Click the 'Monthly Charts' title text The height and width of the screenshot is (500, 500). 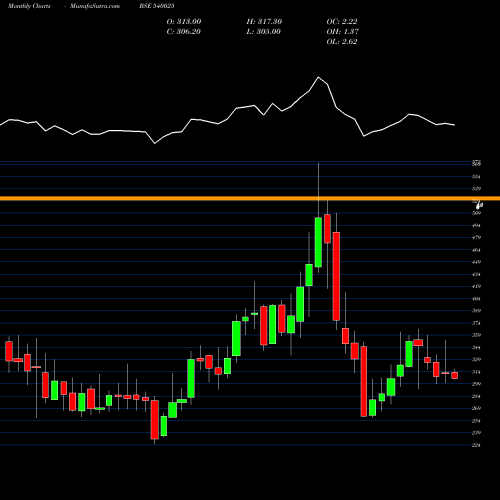coord(29,6)
